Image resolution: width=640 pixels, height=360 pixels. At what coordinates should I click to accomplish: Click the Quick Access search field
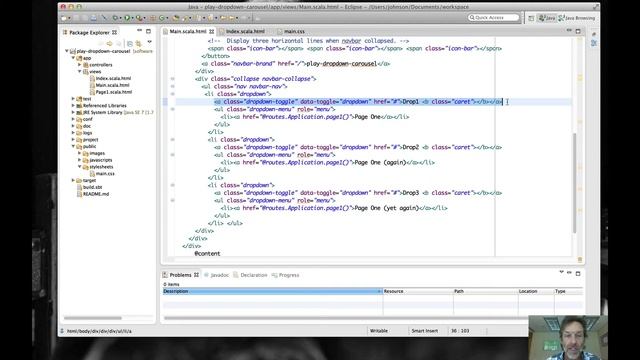click(x=493, y=18)
